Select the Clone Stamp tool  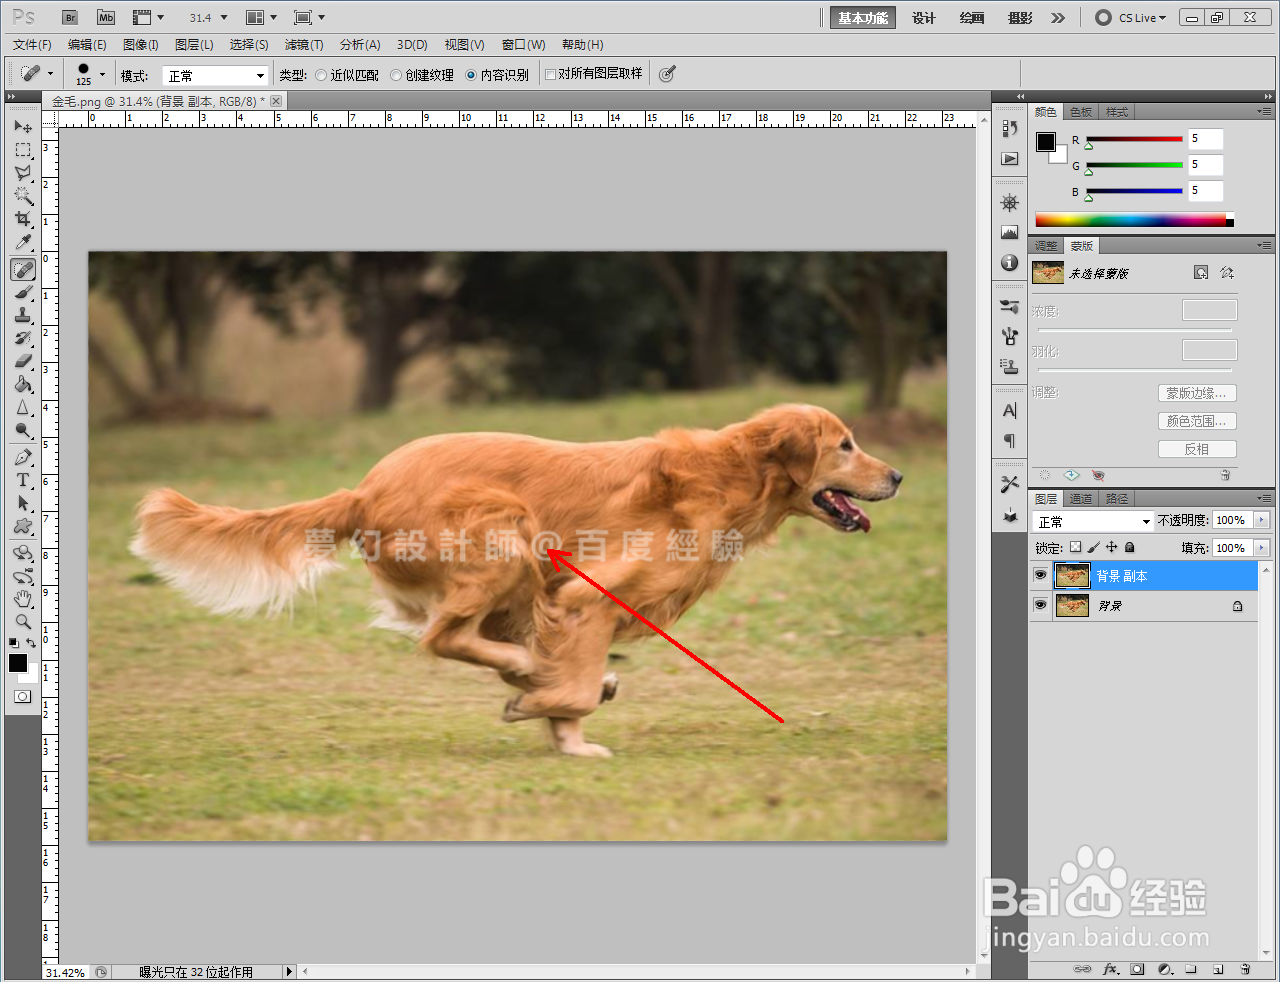[x=23, y=315]
